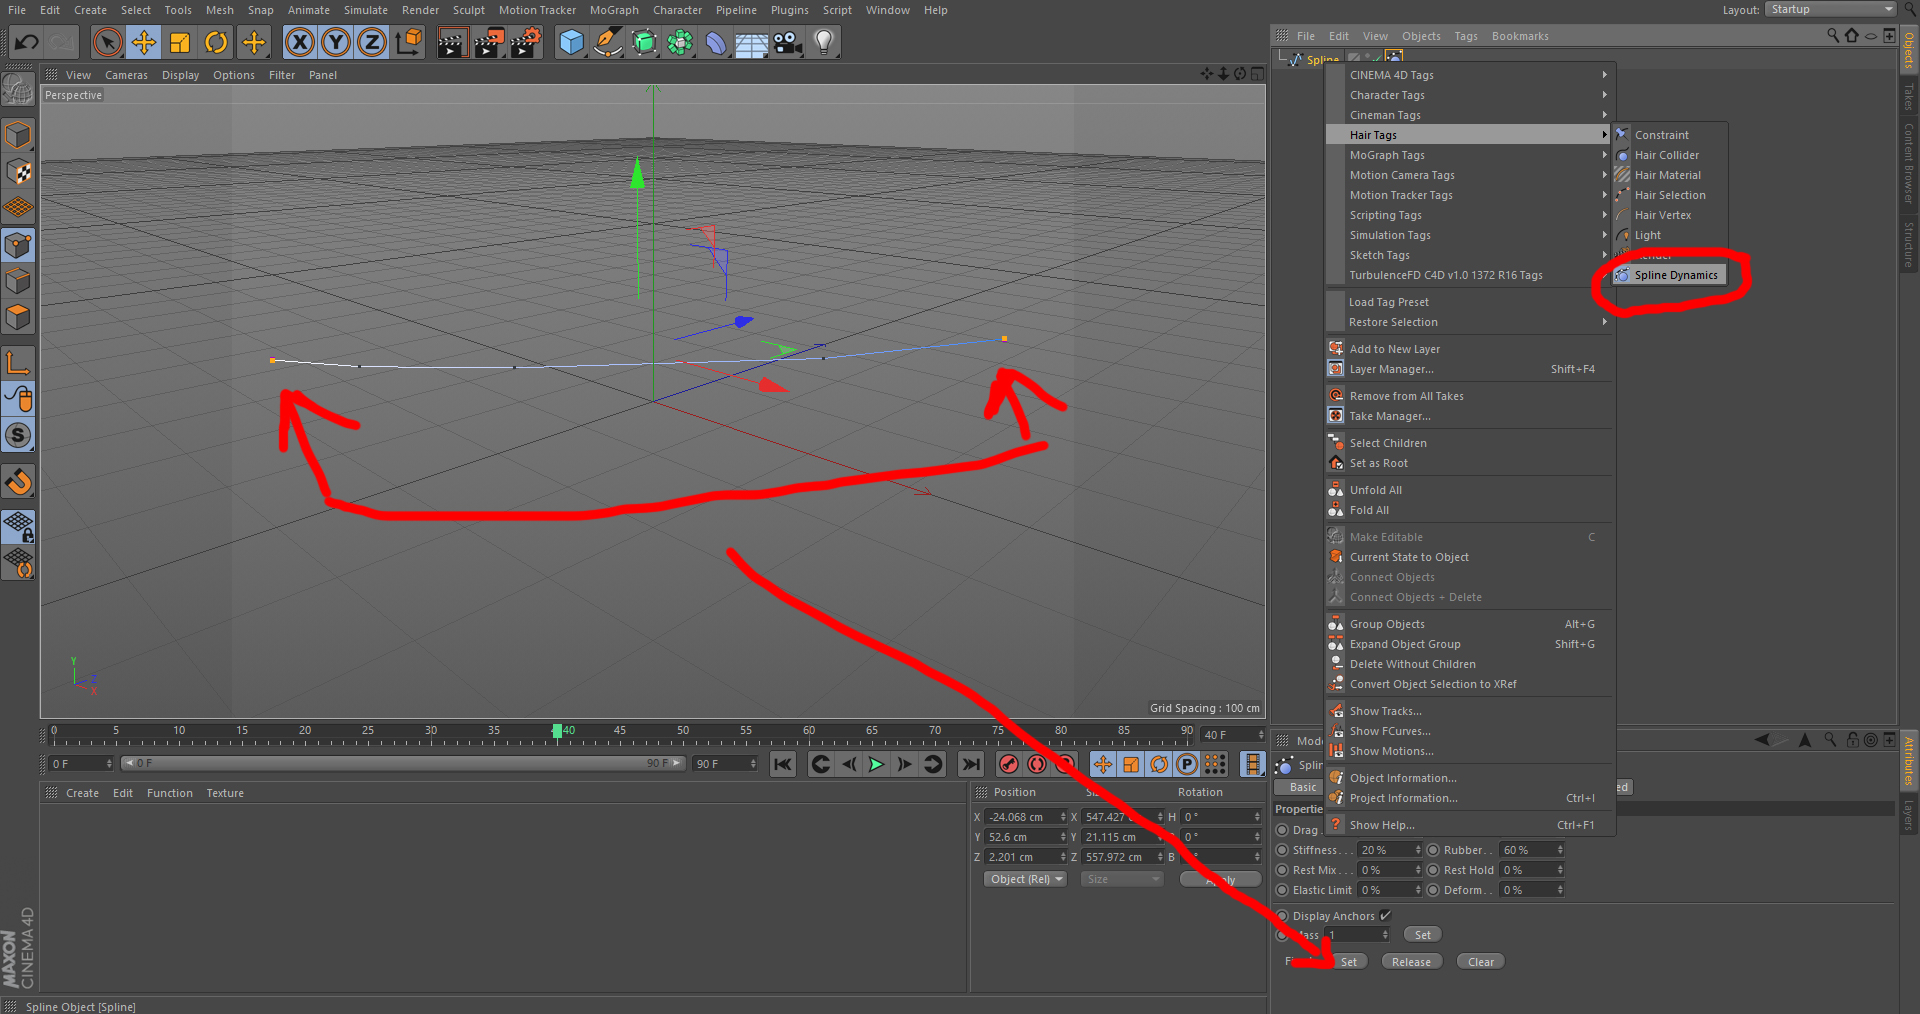1920x1014 pixels.
Task: Click Show Help entry
Action: coord(1468,825)
